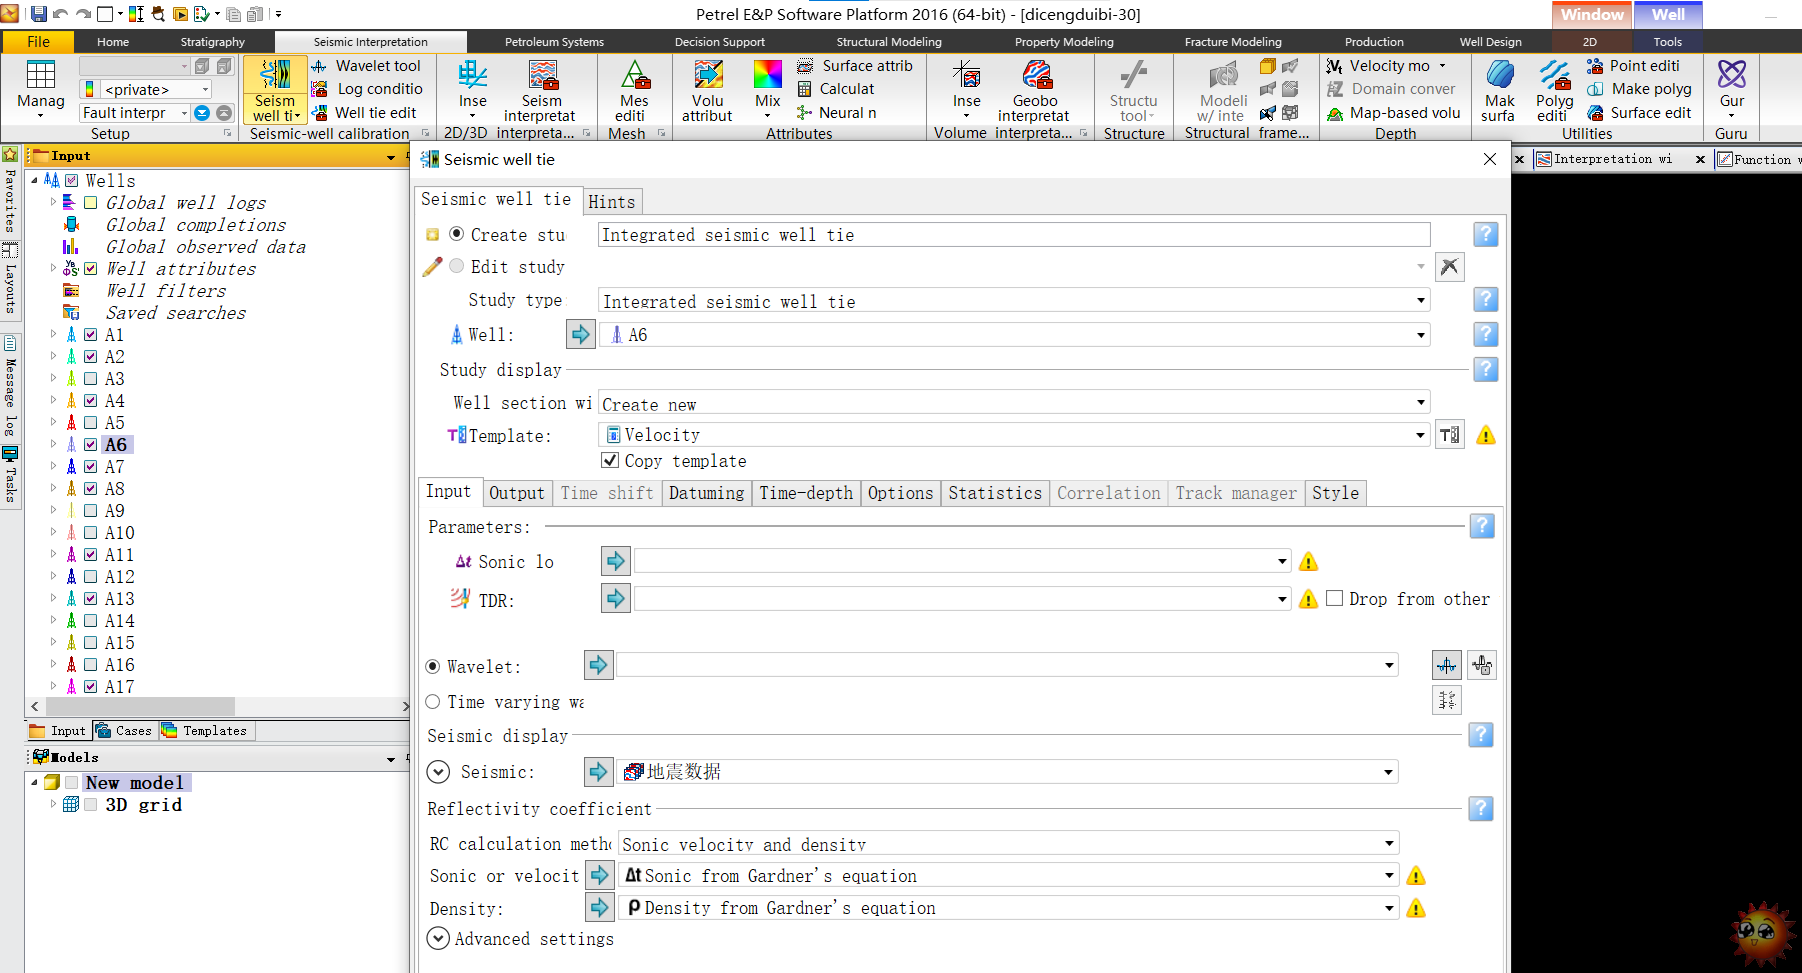Open Point editing utility
1802x973 pixels.
pos(1634,66)
